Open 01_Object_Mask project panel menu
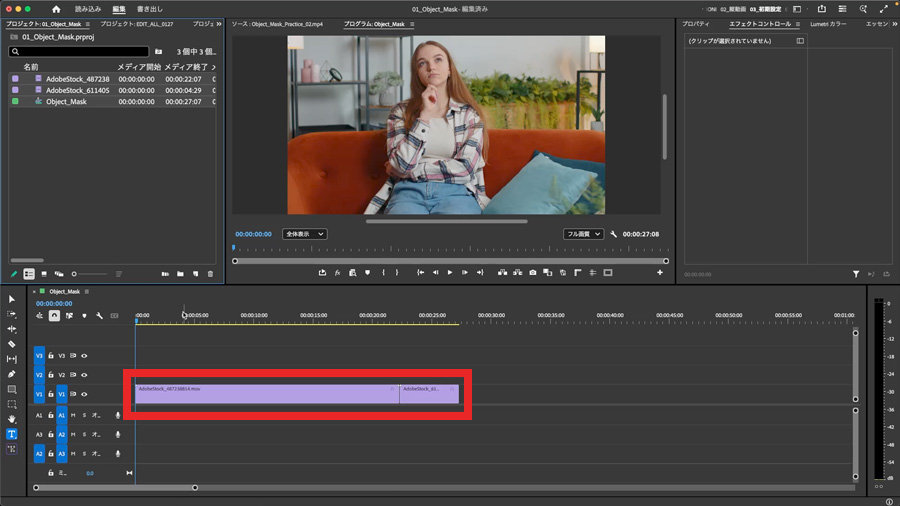900x506 pixels. (88, 24)
